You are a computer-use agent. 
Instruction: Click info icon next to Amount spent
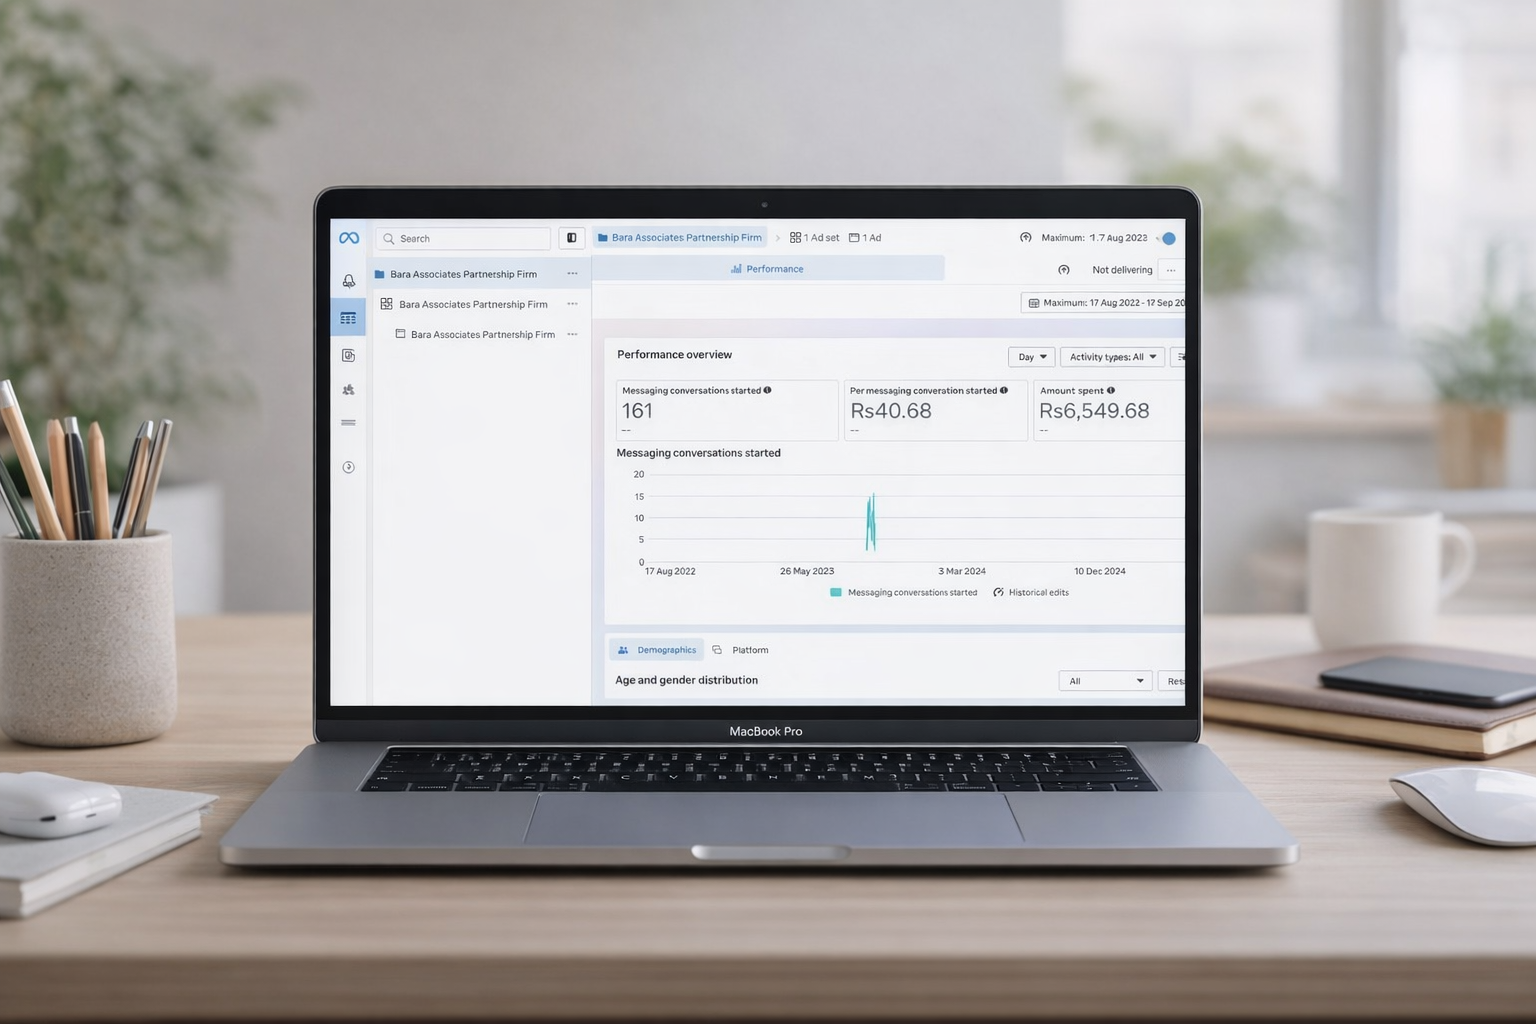1111,390
